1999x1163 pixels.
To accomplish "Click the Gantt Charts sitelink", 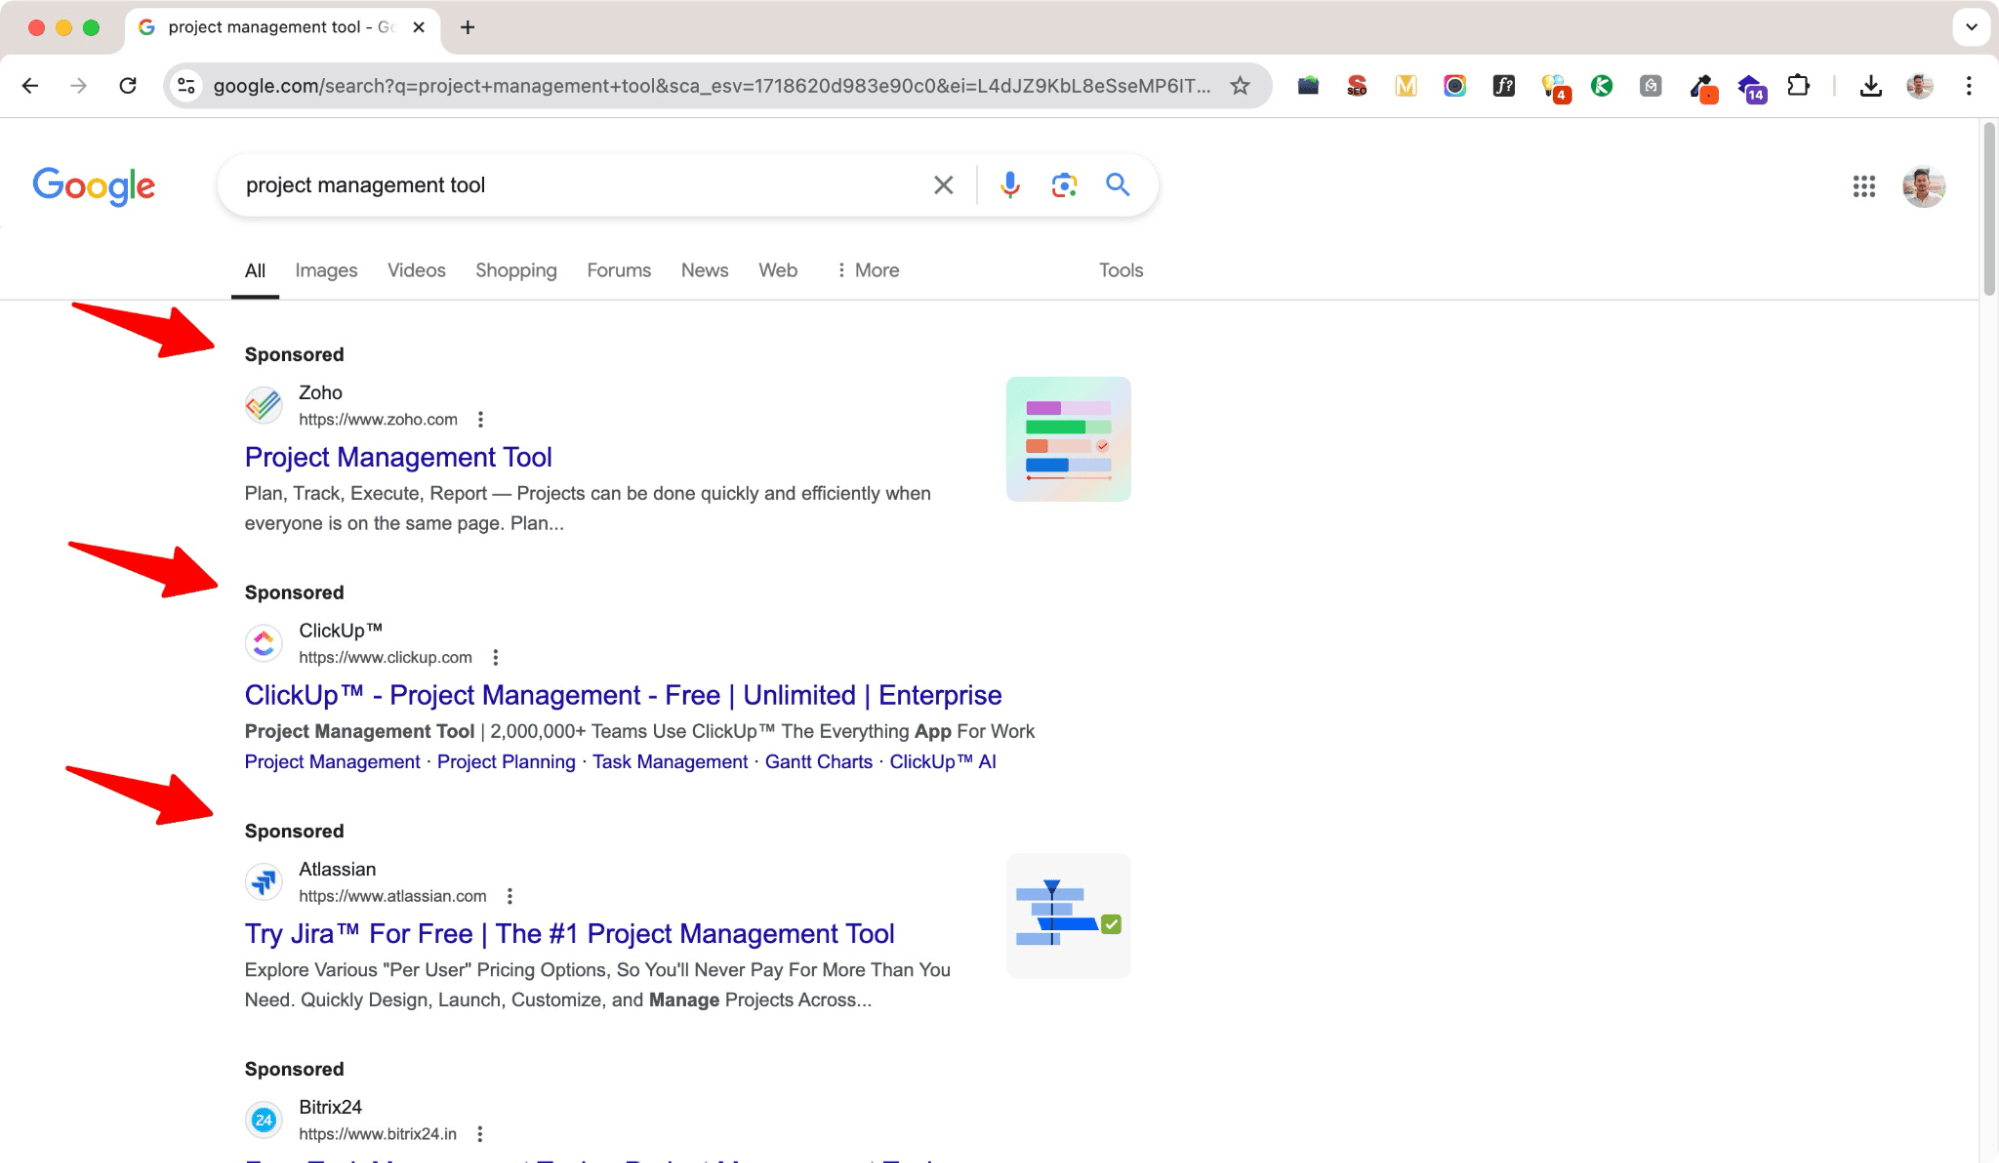I will point(818,762).
